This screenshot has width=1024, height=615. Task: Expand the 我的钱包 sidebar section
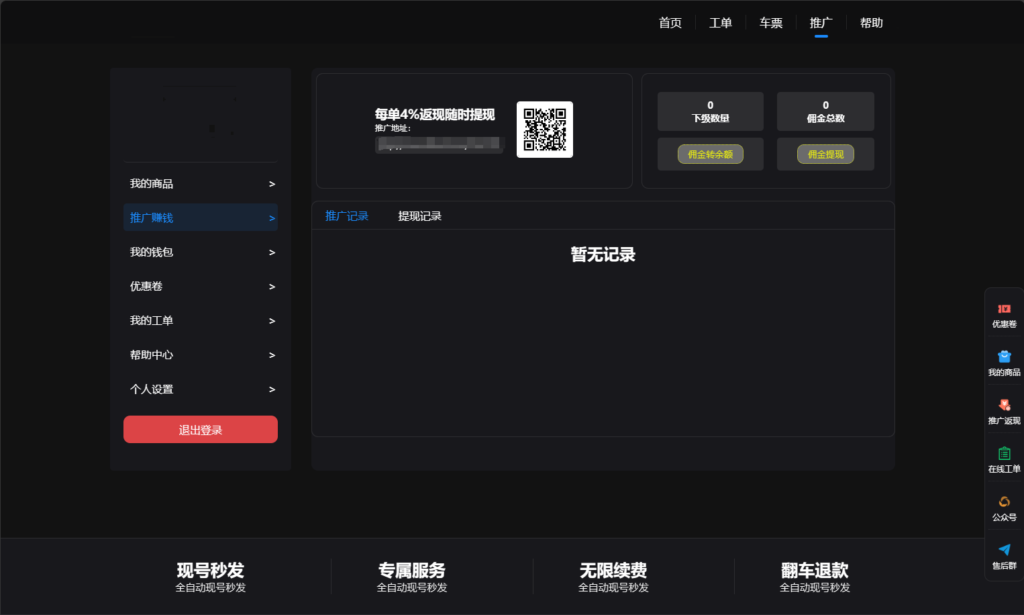(x=200, y=252)
